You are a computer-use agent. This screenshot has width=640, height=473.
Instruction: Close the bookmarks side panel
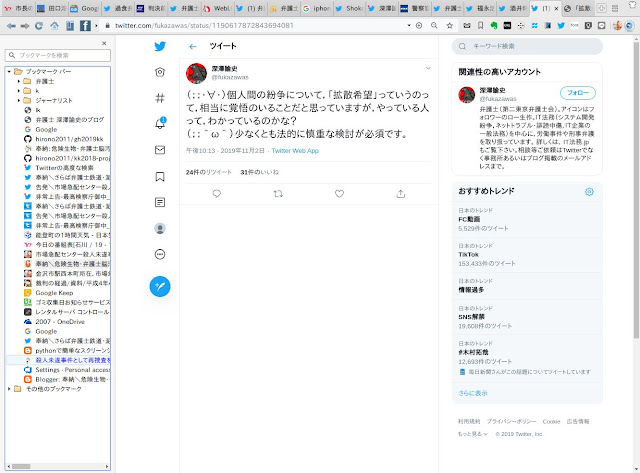pyautogui.click(x=104, y=43)
